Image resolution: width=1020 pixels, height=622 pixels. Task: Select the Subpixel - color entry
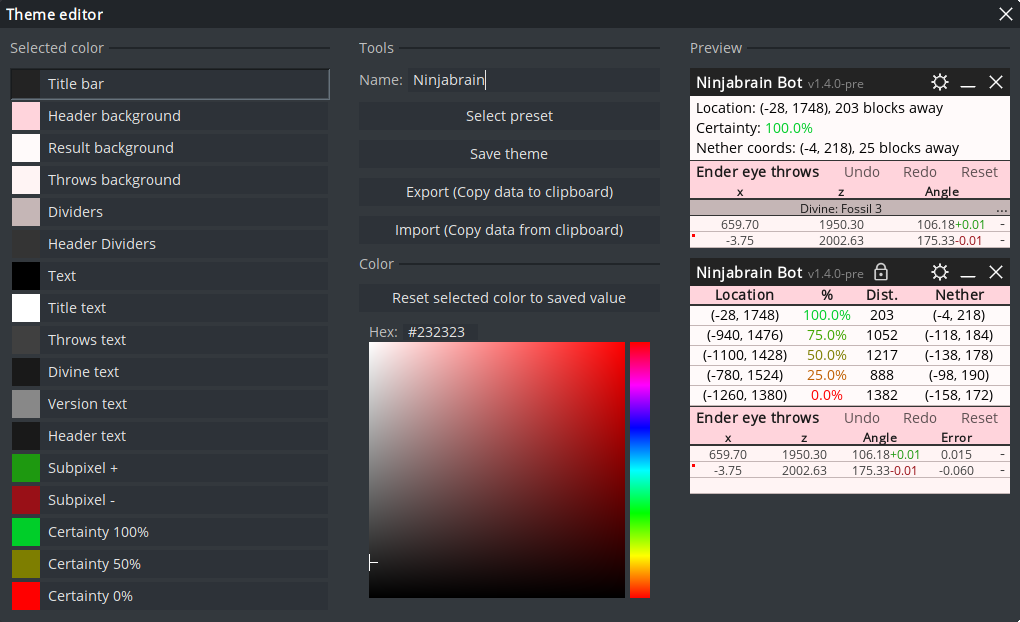click(170, 500)
